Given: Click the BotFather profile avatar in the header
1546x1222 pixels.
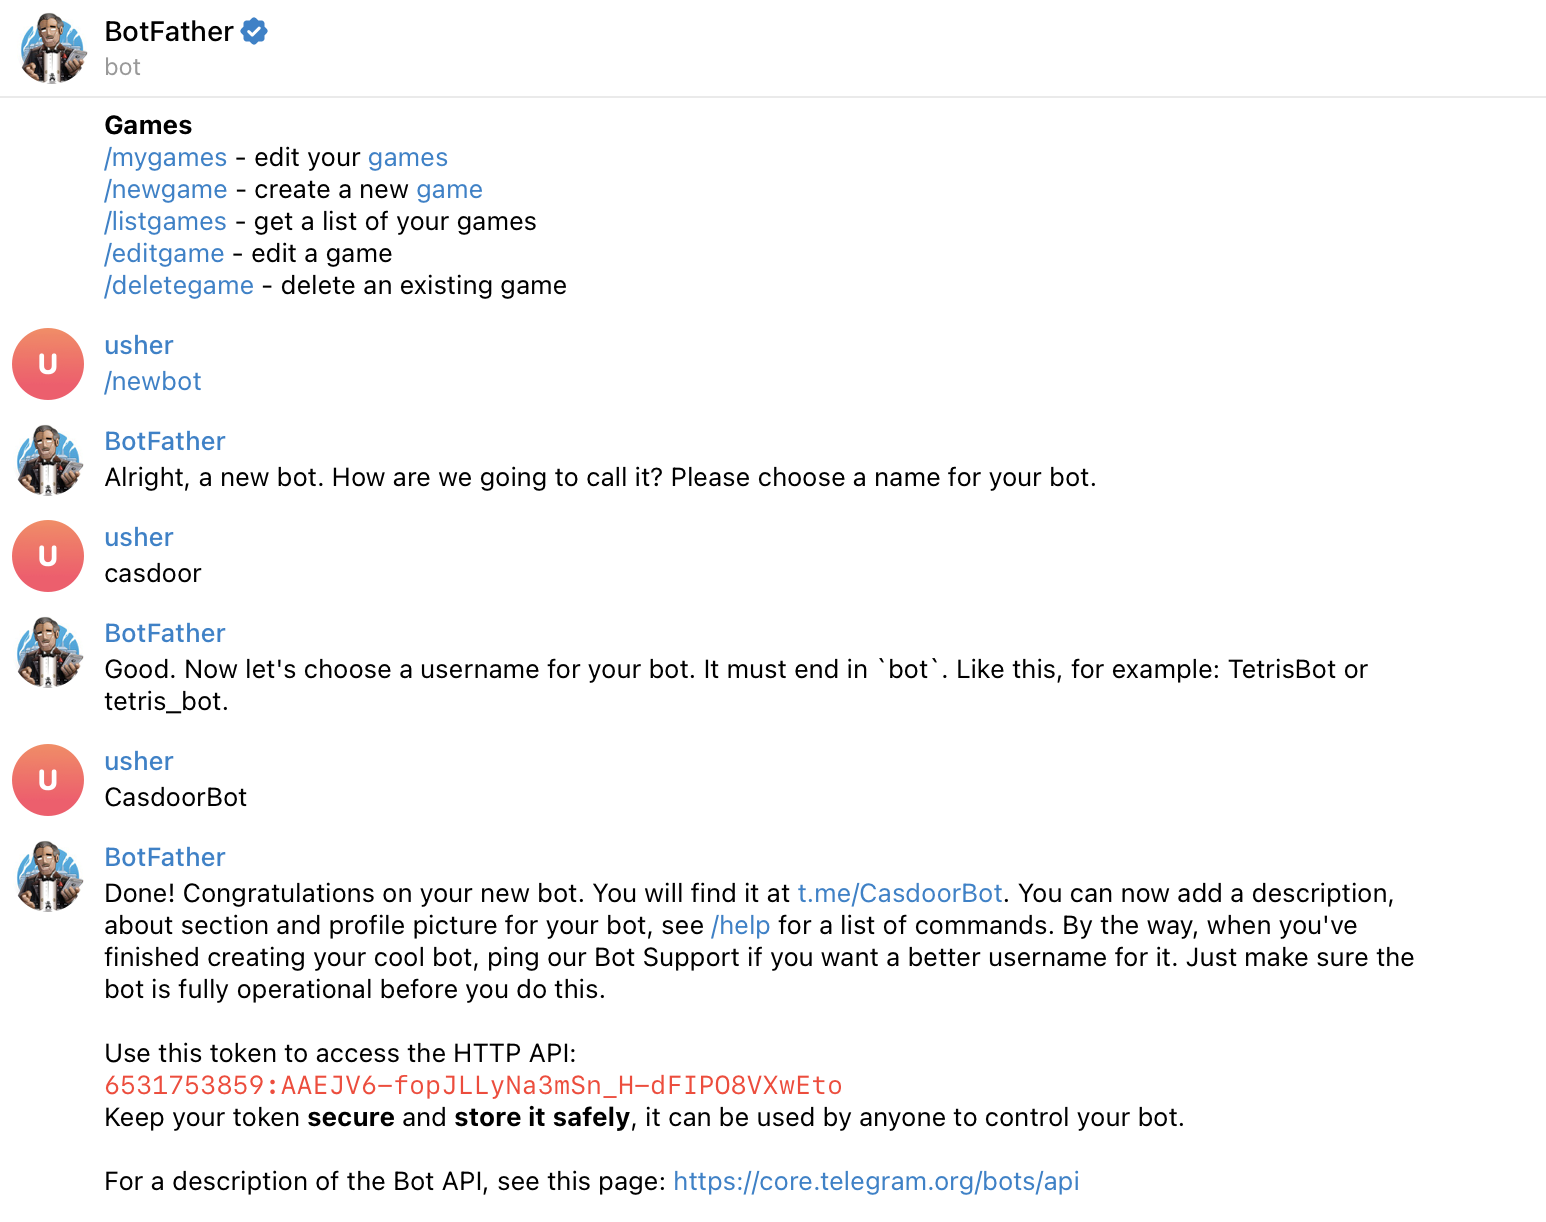Looking at the screenshot, I should [51, 47].
